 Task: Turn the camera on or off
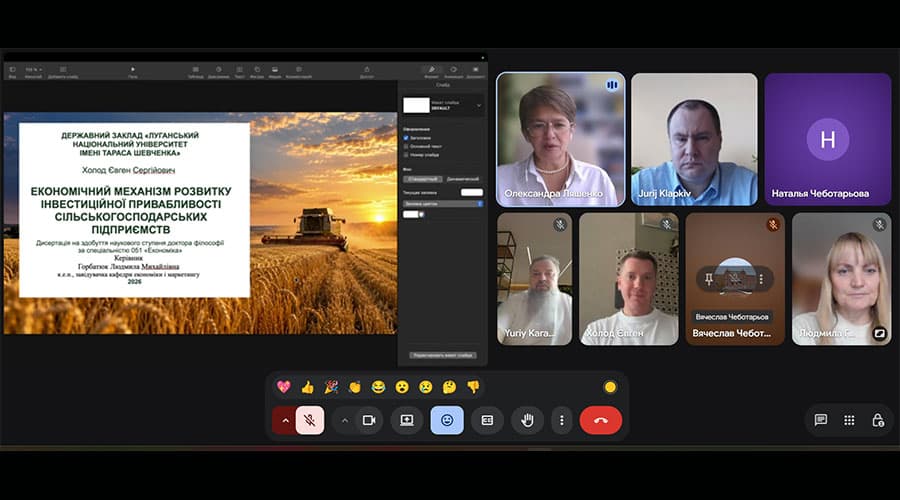pos(369,420)
